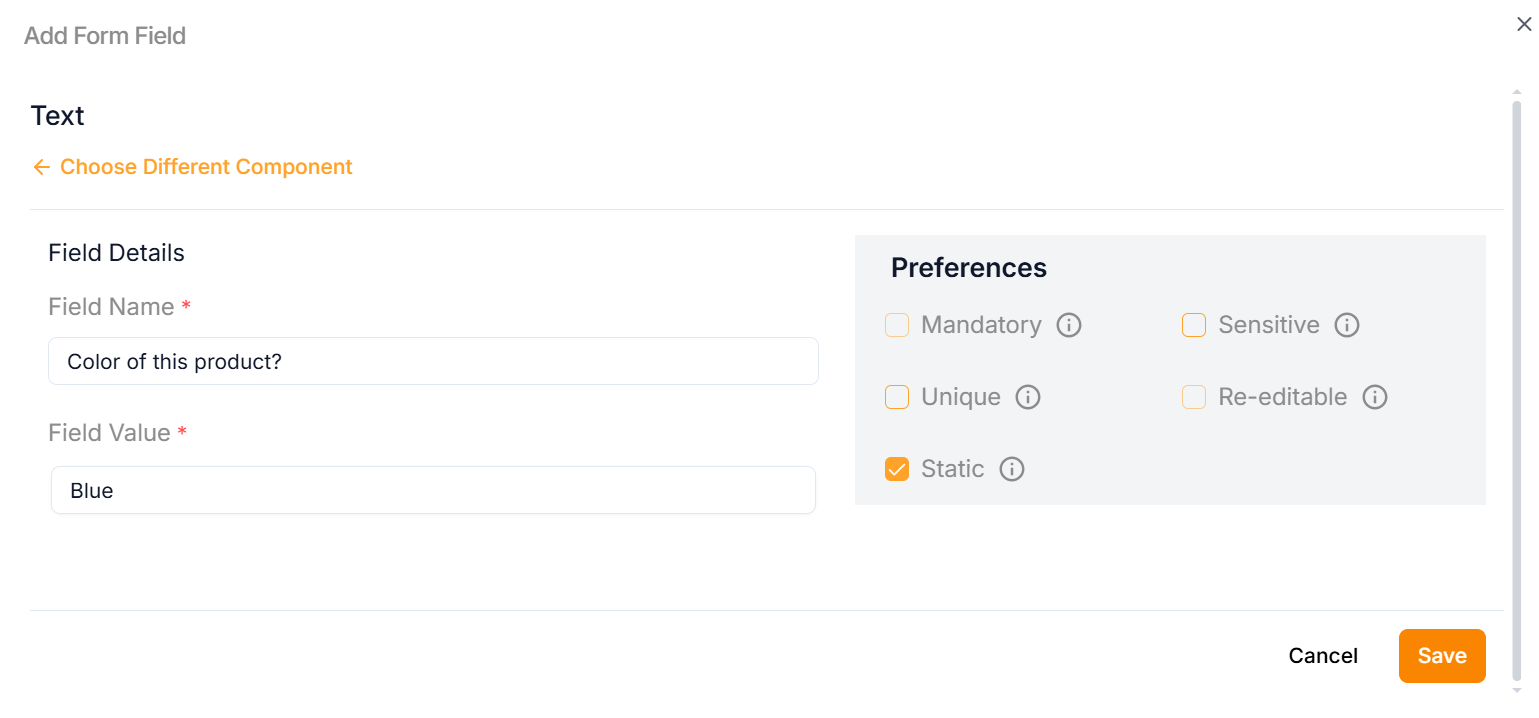This screenshot has height=718, width=1539.
Task: Click the scrollbar down arrow
Action: (x=1517, y=690)
